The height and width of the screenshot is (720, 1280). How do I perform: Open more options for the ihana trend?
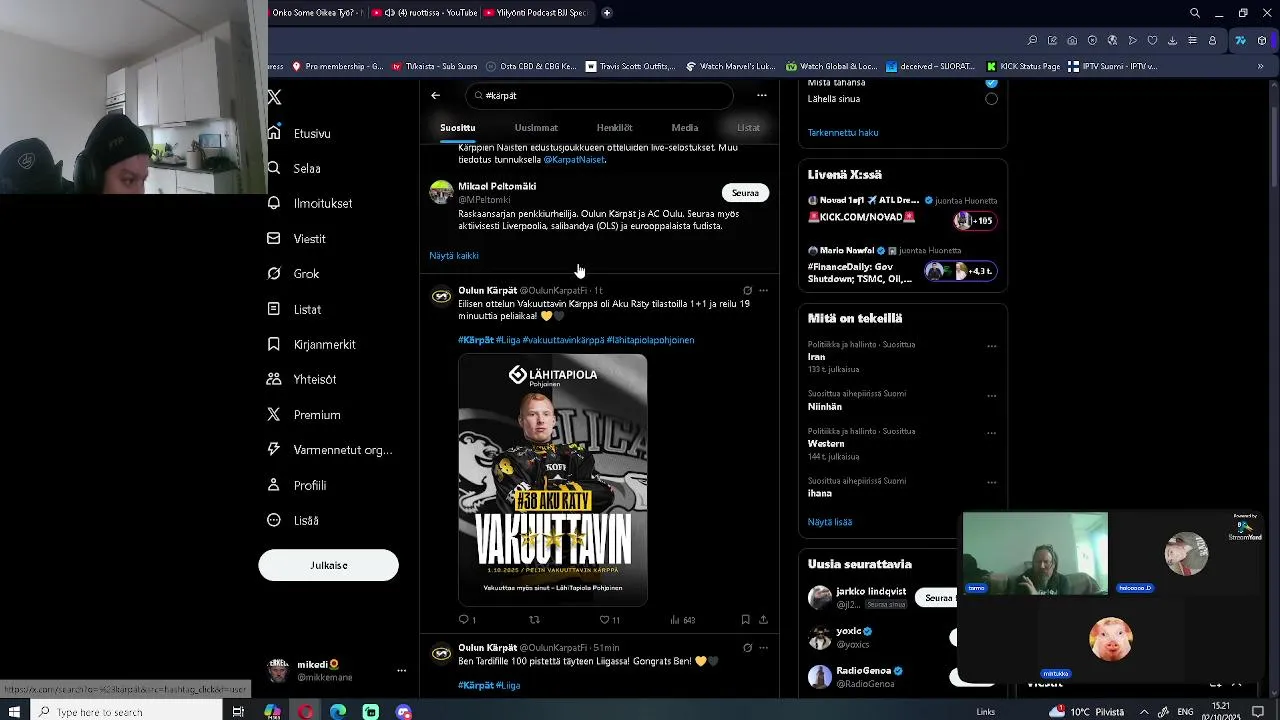[x=992, y=482]
